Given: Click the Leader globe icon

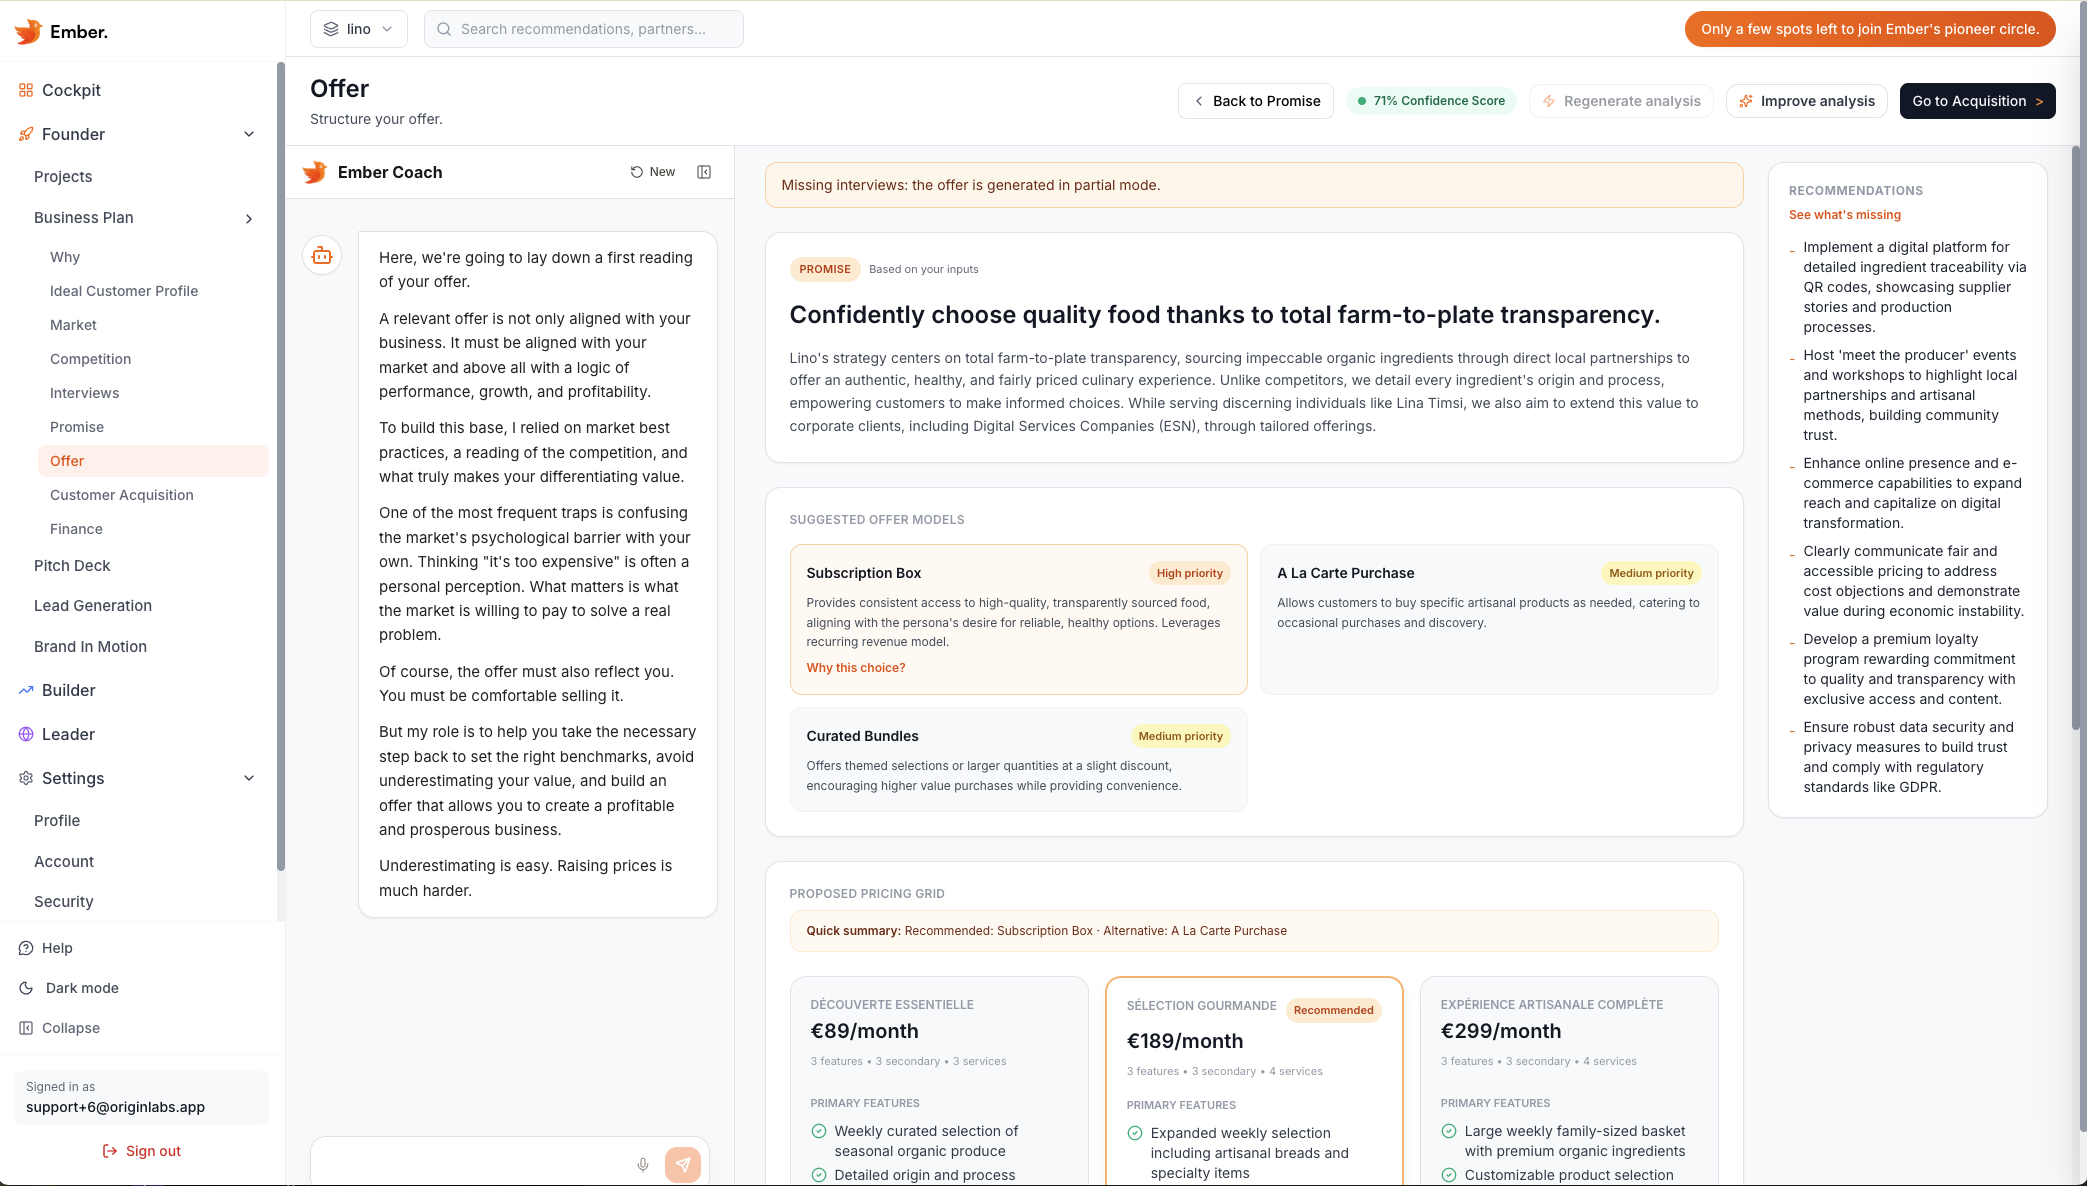Looking at the screenshot, I should 25,734.
